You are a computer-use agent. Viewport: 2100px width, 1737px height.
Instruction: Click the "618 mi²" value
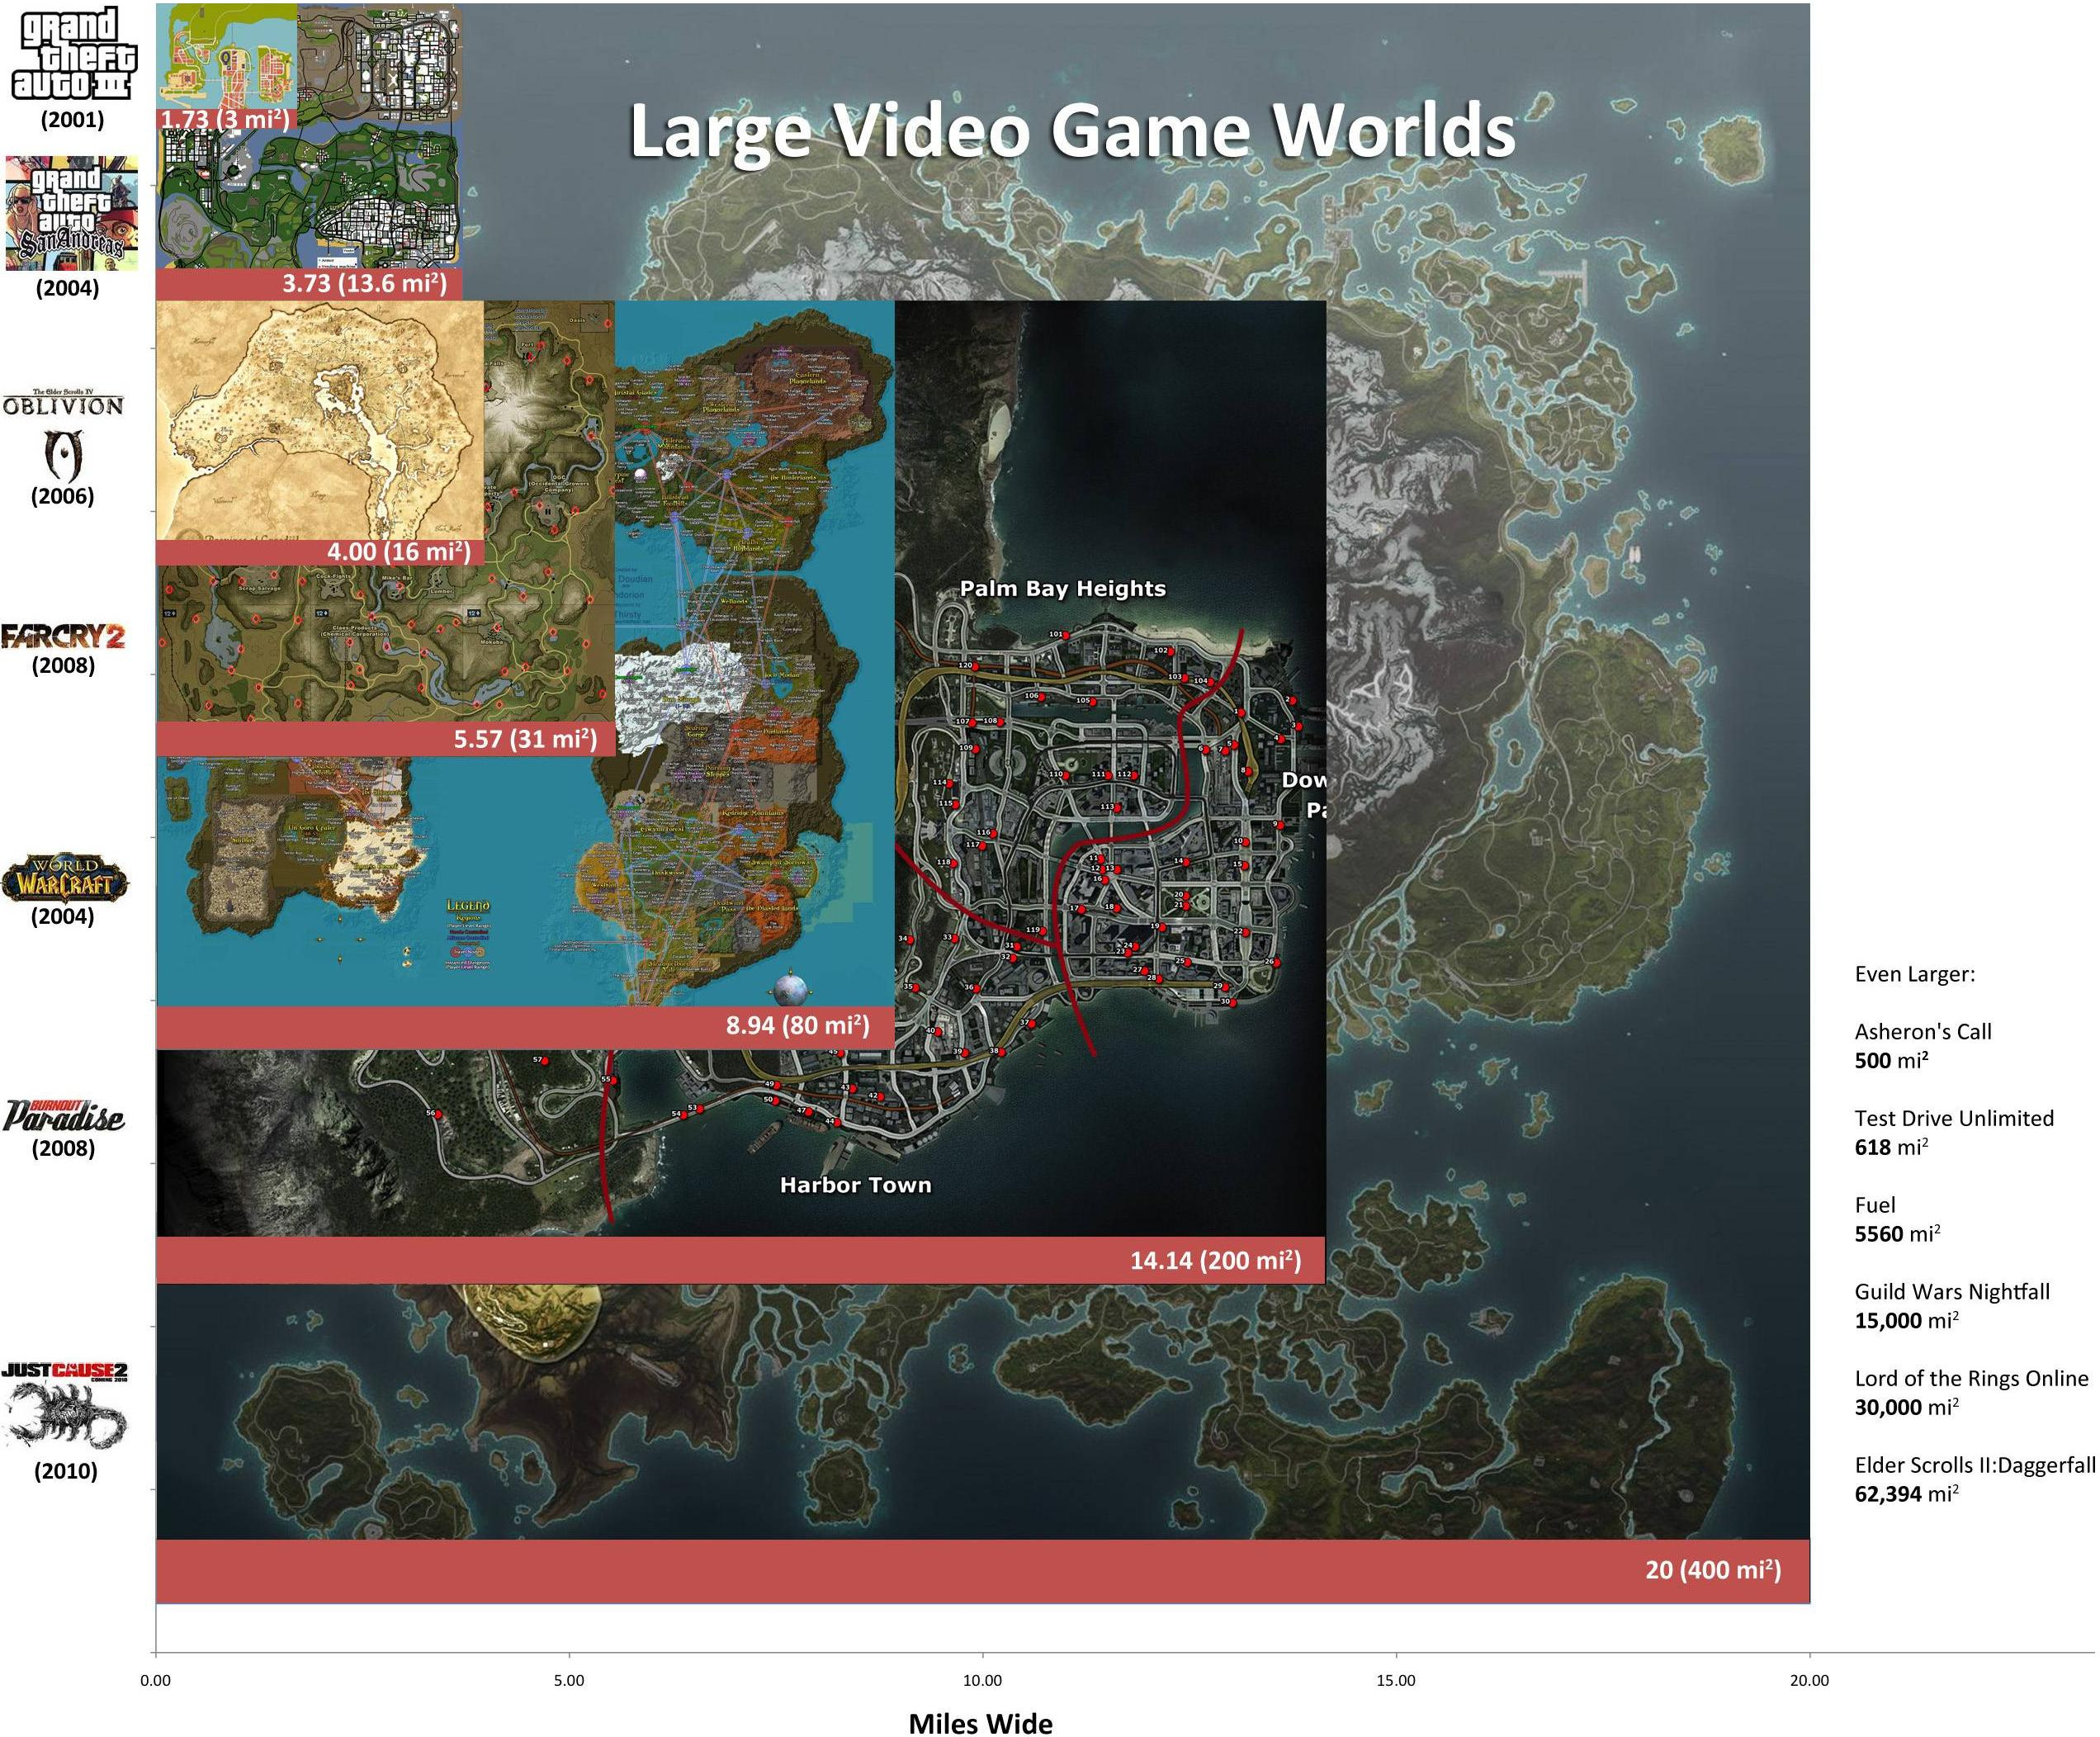click(1891, 1147)
